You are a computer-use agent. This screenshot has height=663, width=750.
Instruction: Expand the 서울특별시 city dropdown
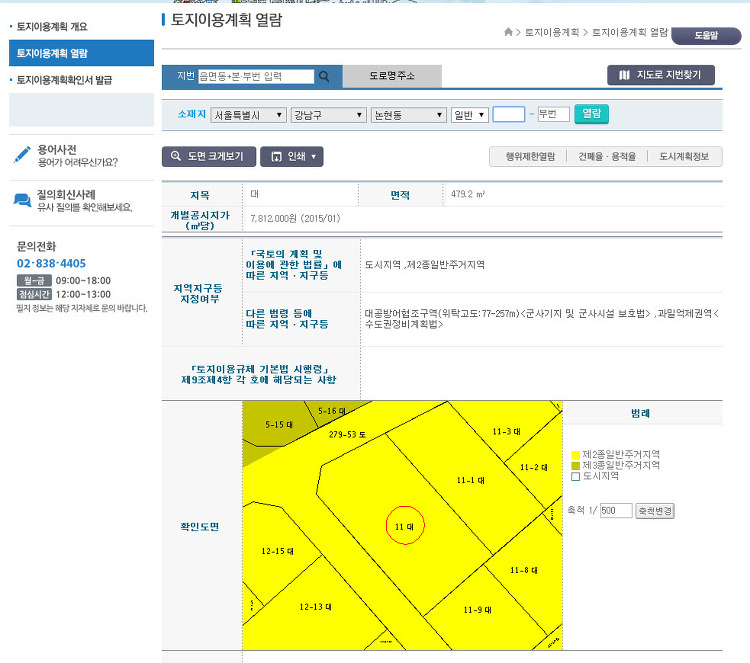coord(249,115)
